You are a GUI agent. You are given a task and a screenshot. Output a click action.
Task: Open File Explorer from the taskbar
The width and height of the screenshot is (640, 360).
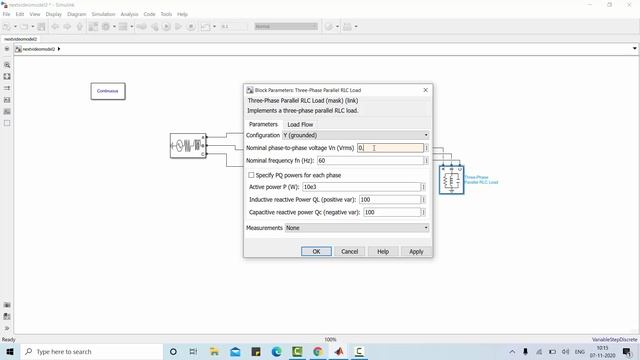click(x=214, y=351)
